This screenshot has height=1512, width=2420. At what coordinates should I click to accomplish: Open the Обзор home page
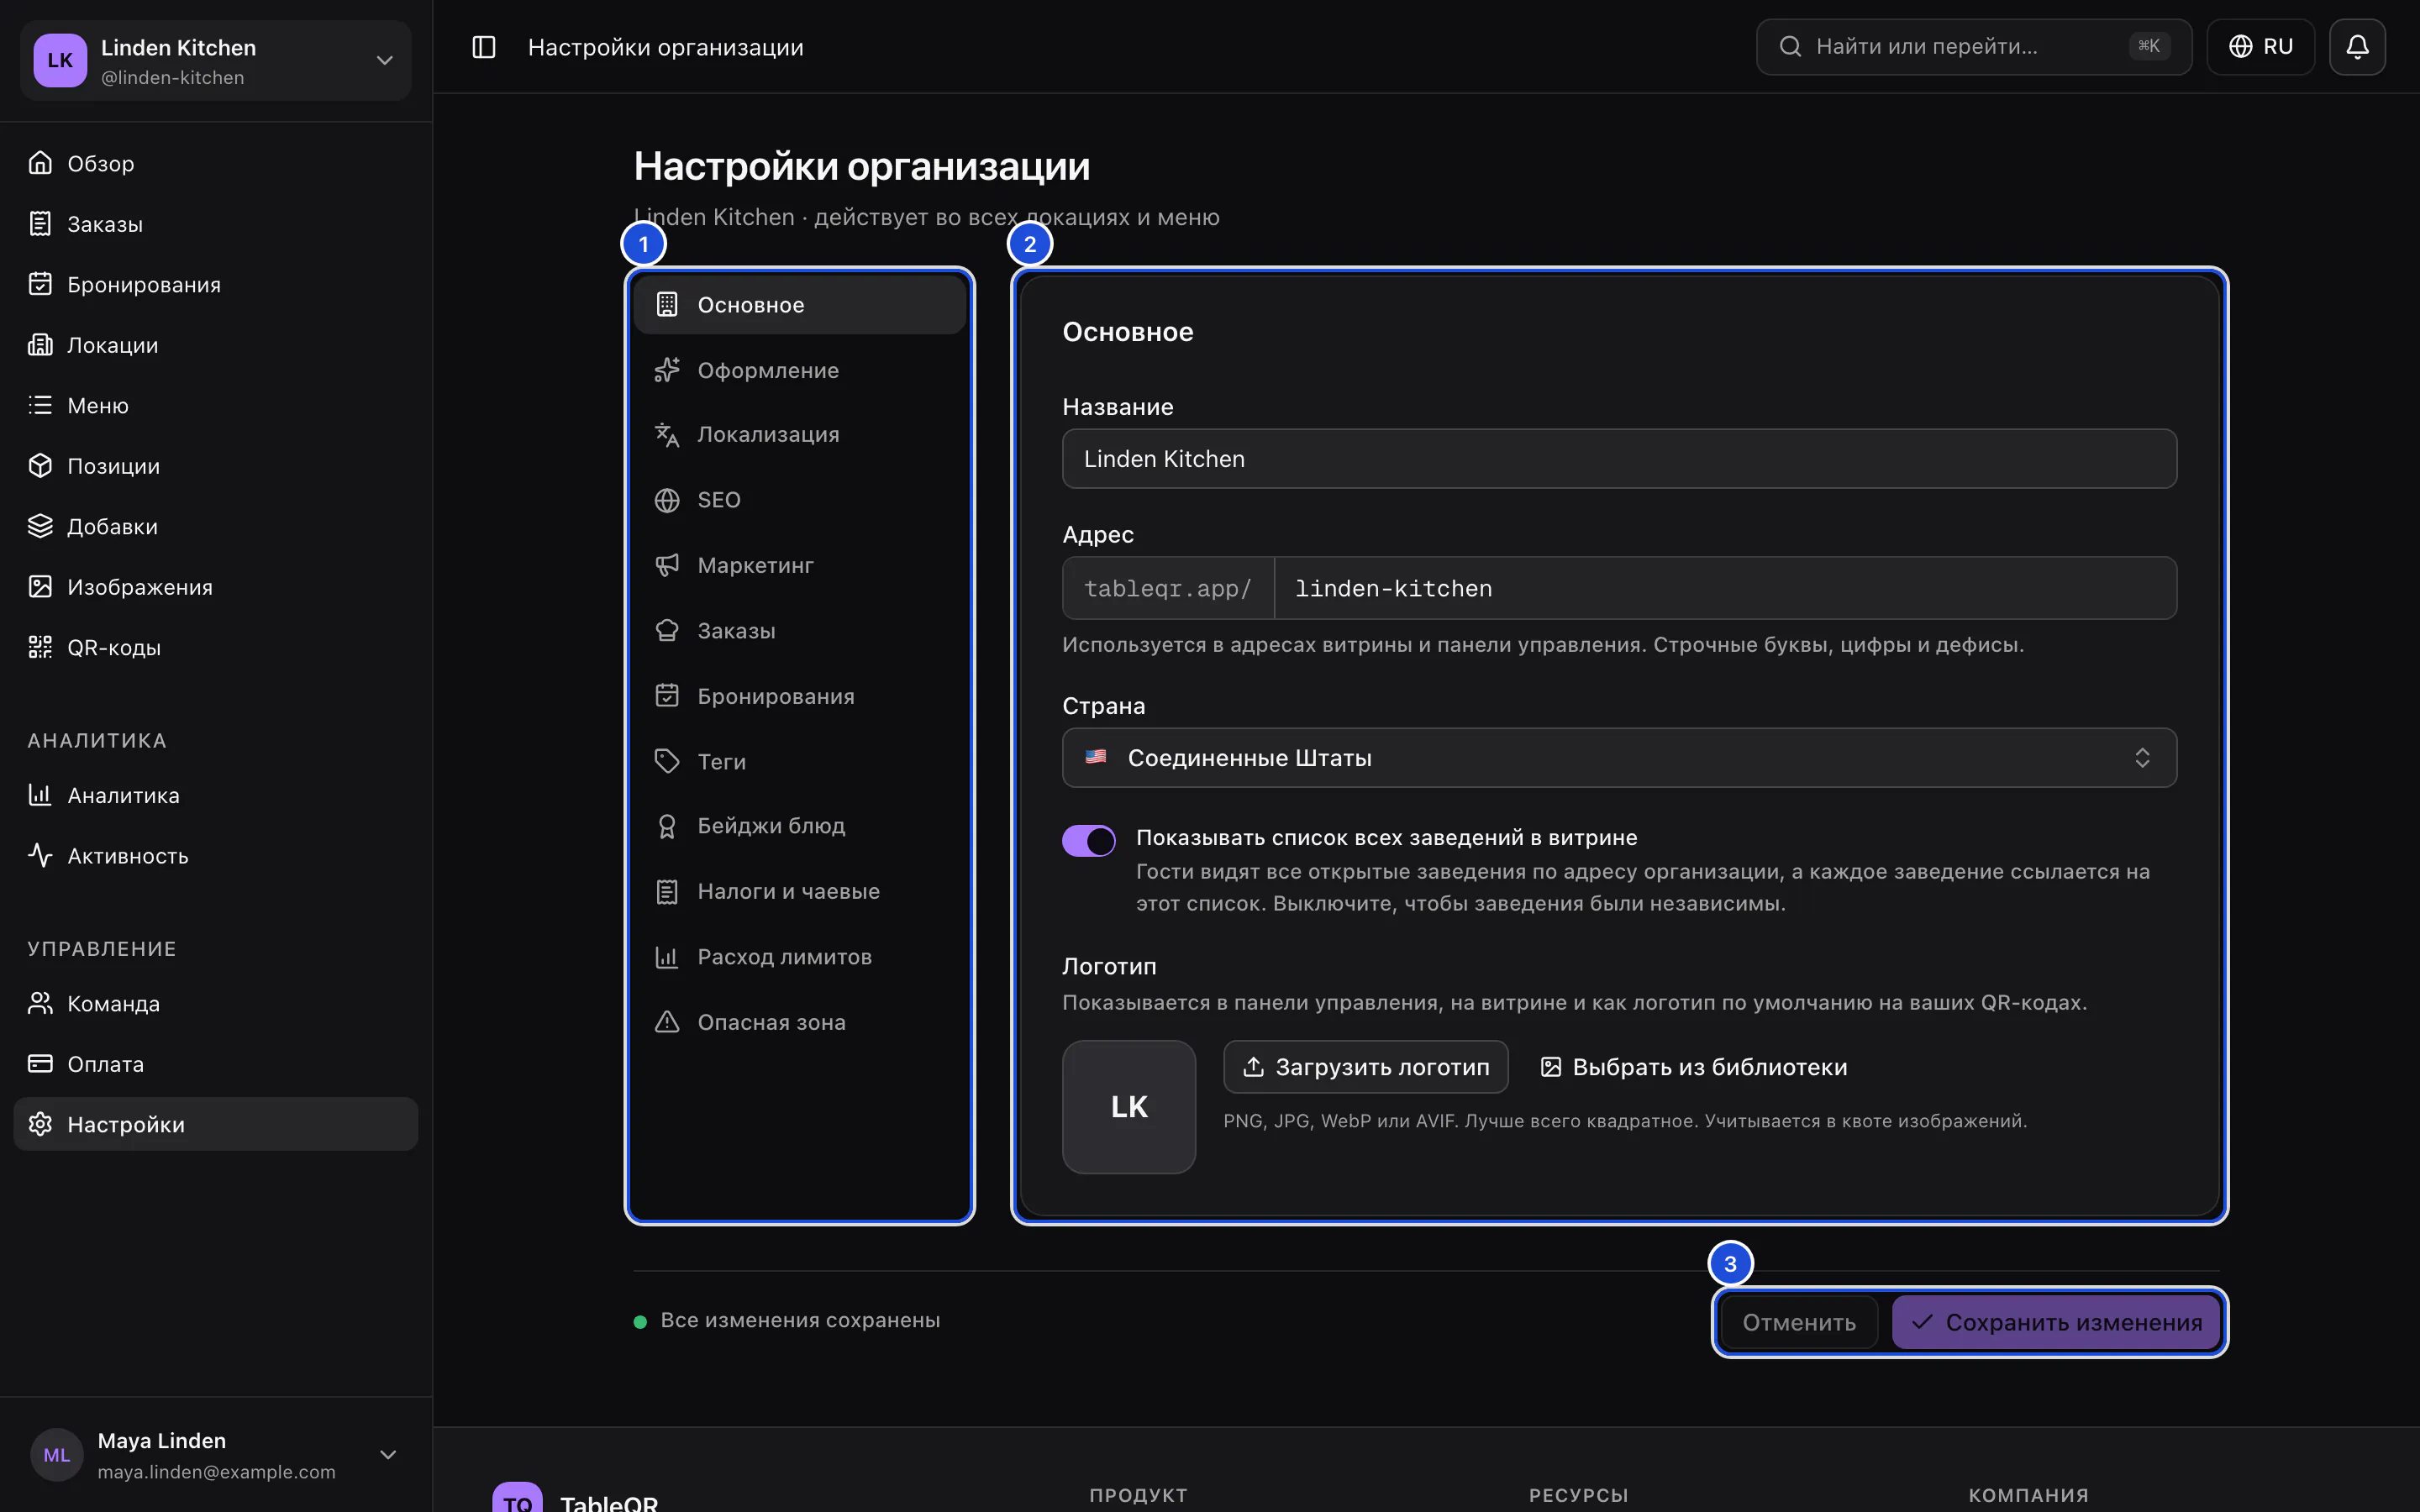(216, 163)
